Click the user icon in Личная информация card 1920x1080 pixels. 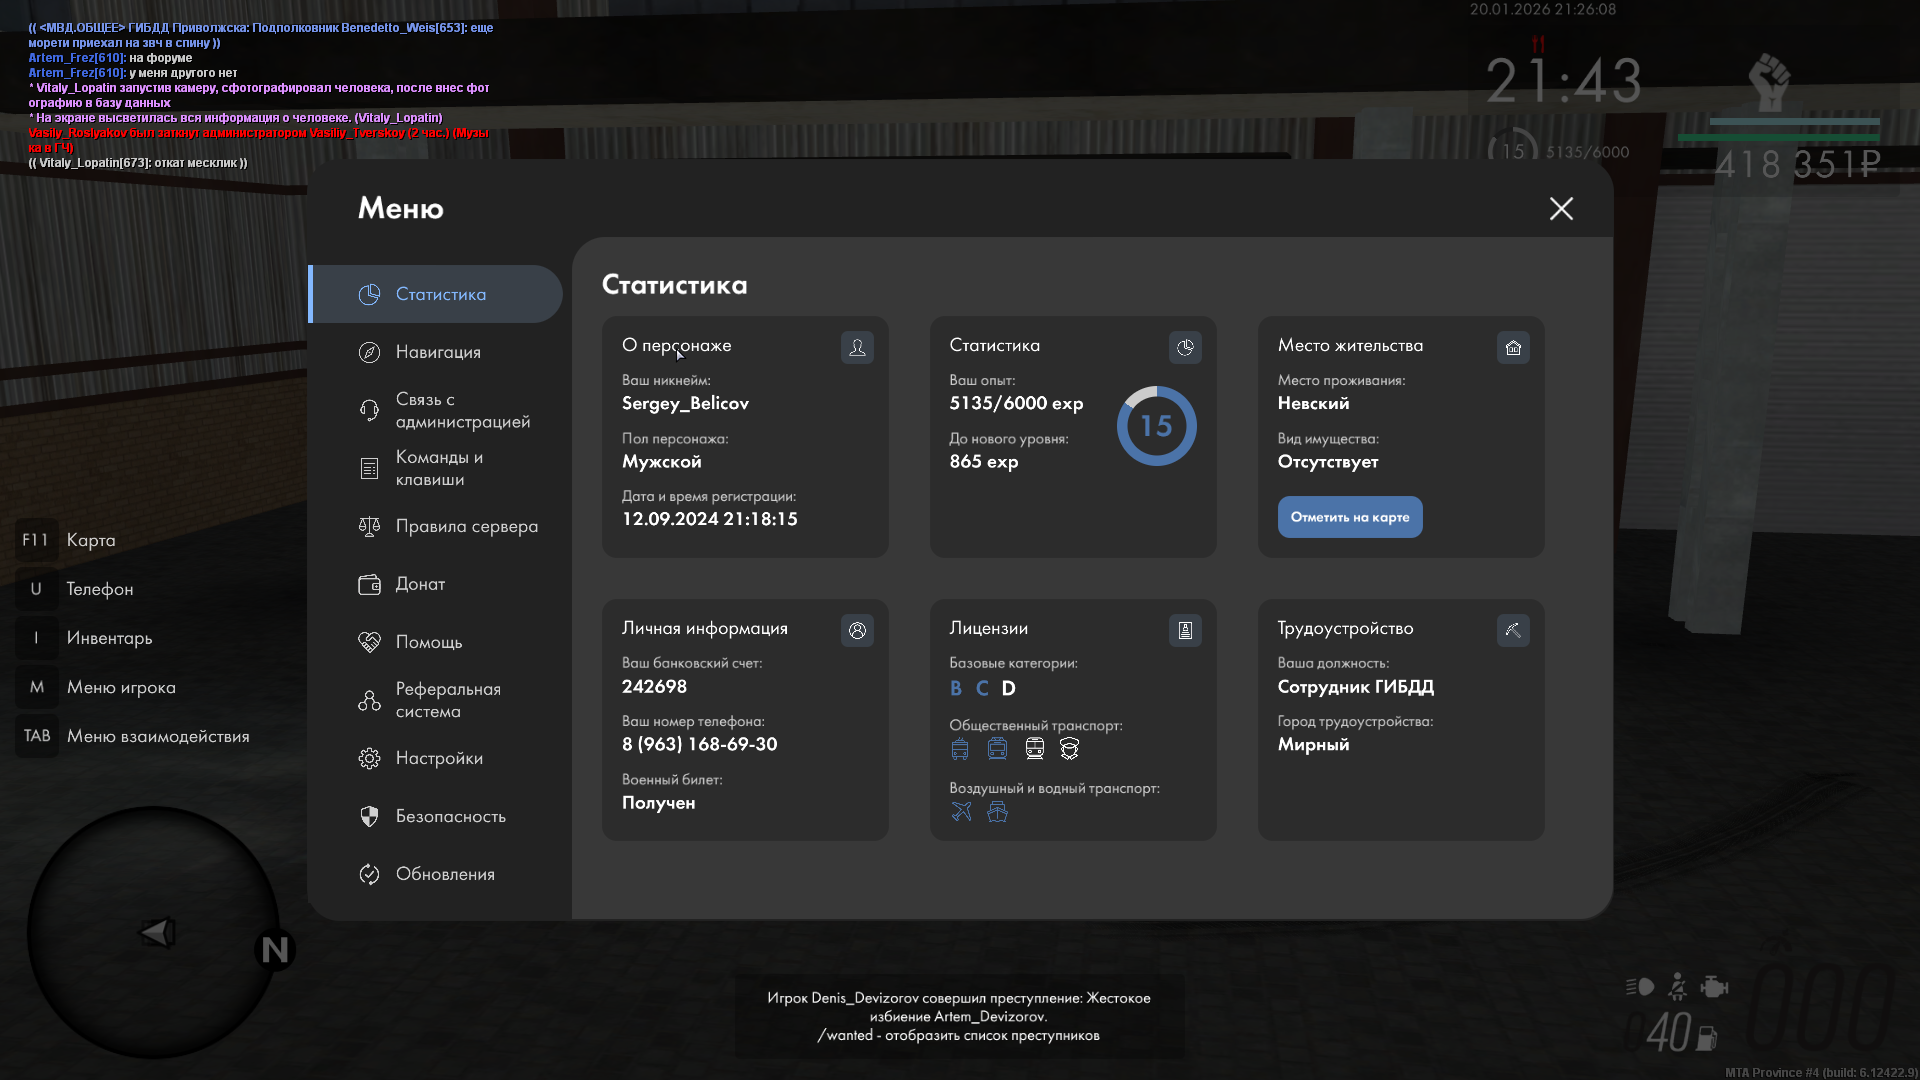click(857, 630)
